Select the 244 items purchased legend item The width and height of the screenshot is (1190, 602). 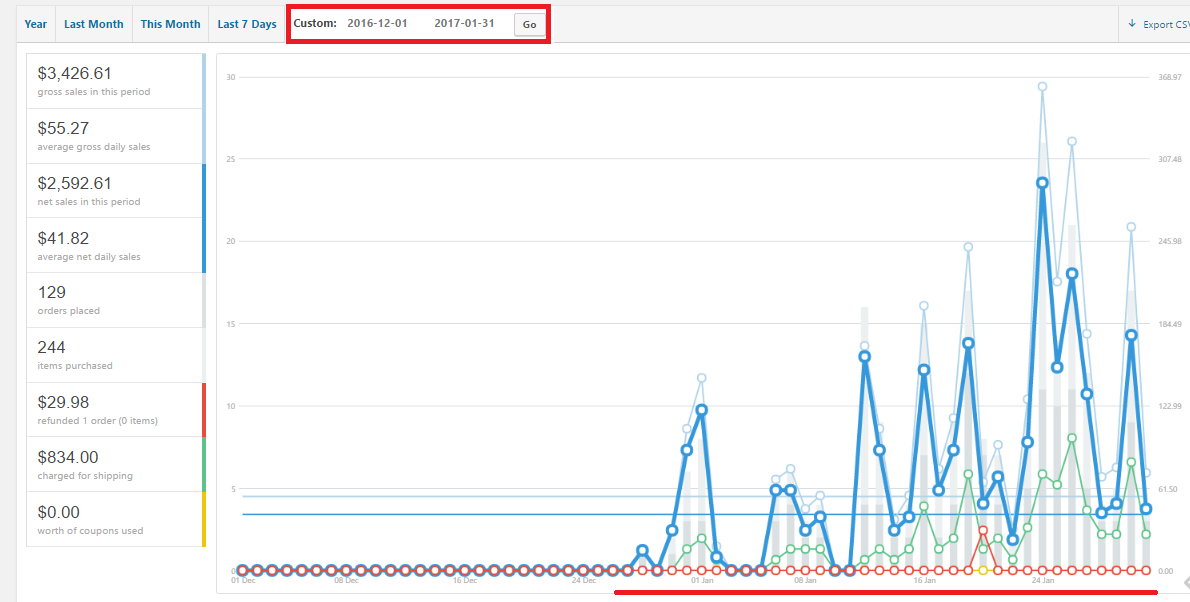tap(115, 355)
